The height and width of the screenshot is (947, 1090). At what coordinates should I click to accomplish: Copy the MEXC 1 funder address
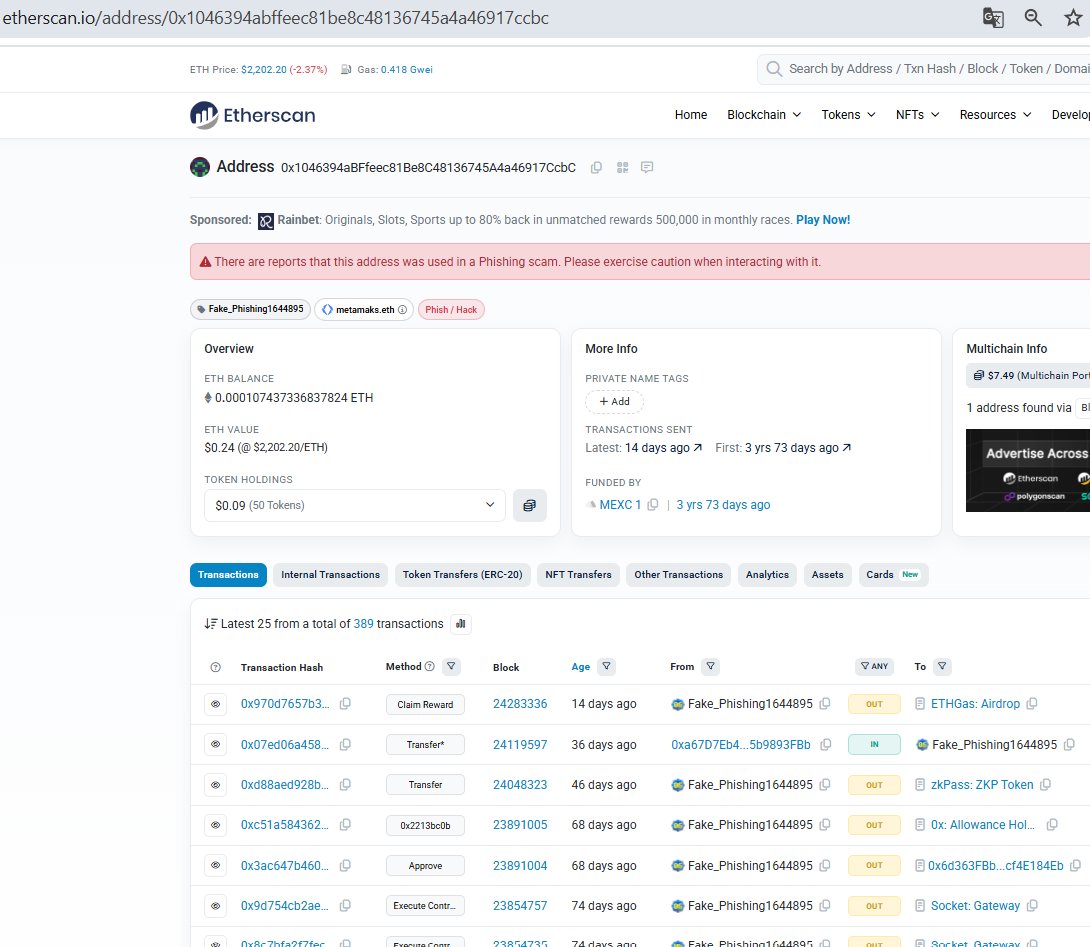point(652,505)
